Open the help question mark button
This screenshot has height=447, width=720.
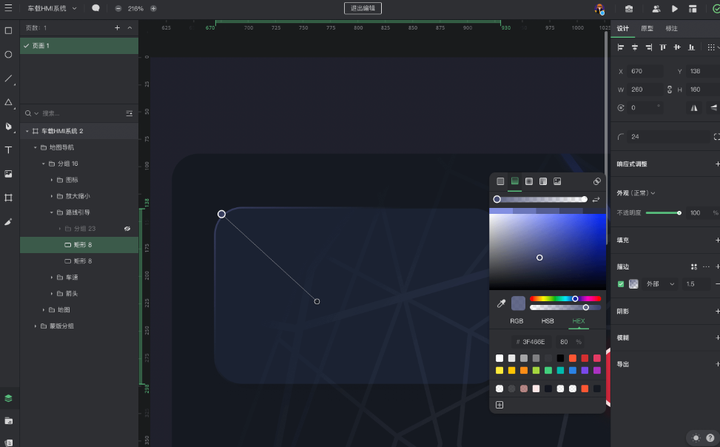click(710, 438)
